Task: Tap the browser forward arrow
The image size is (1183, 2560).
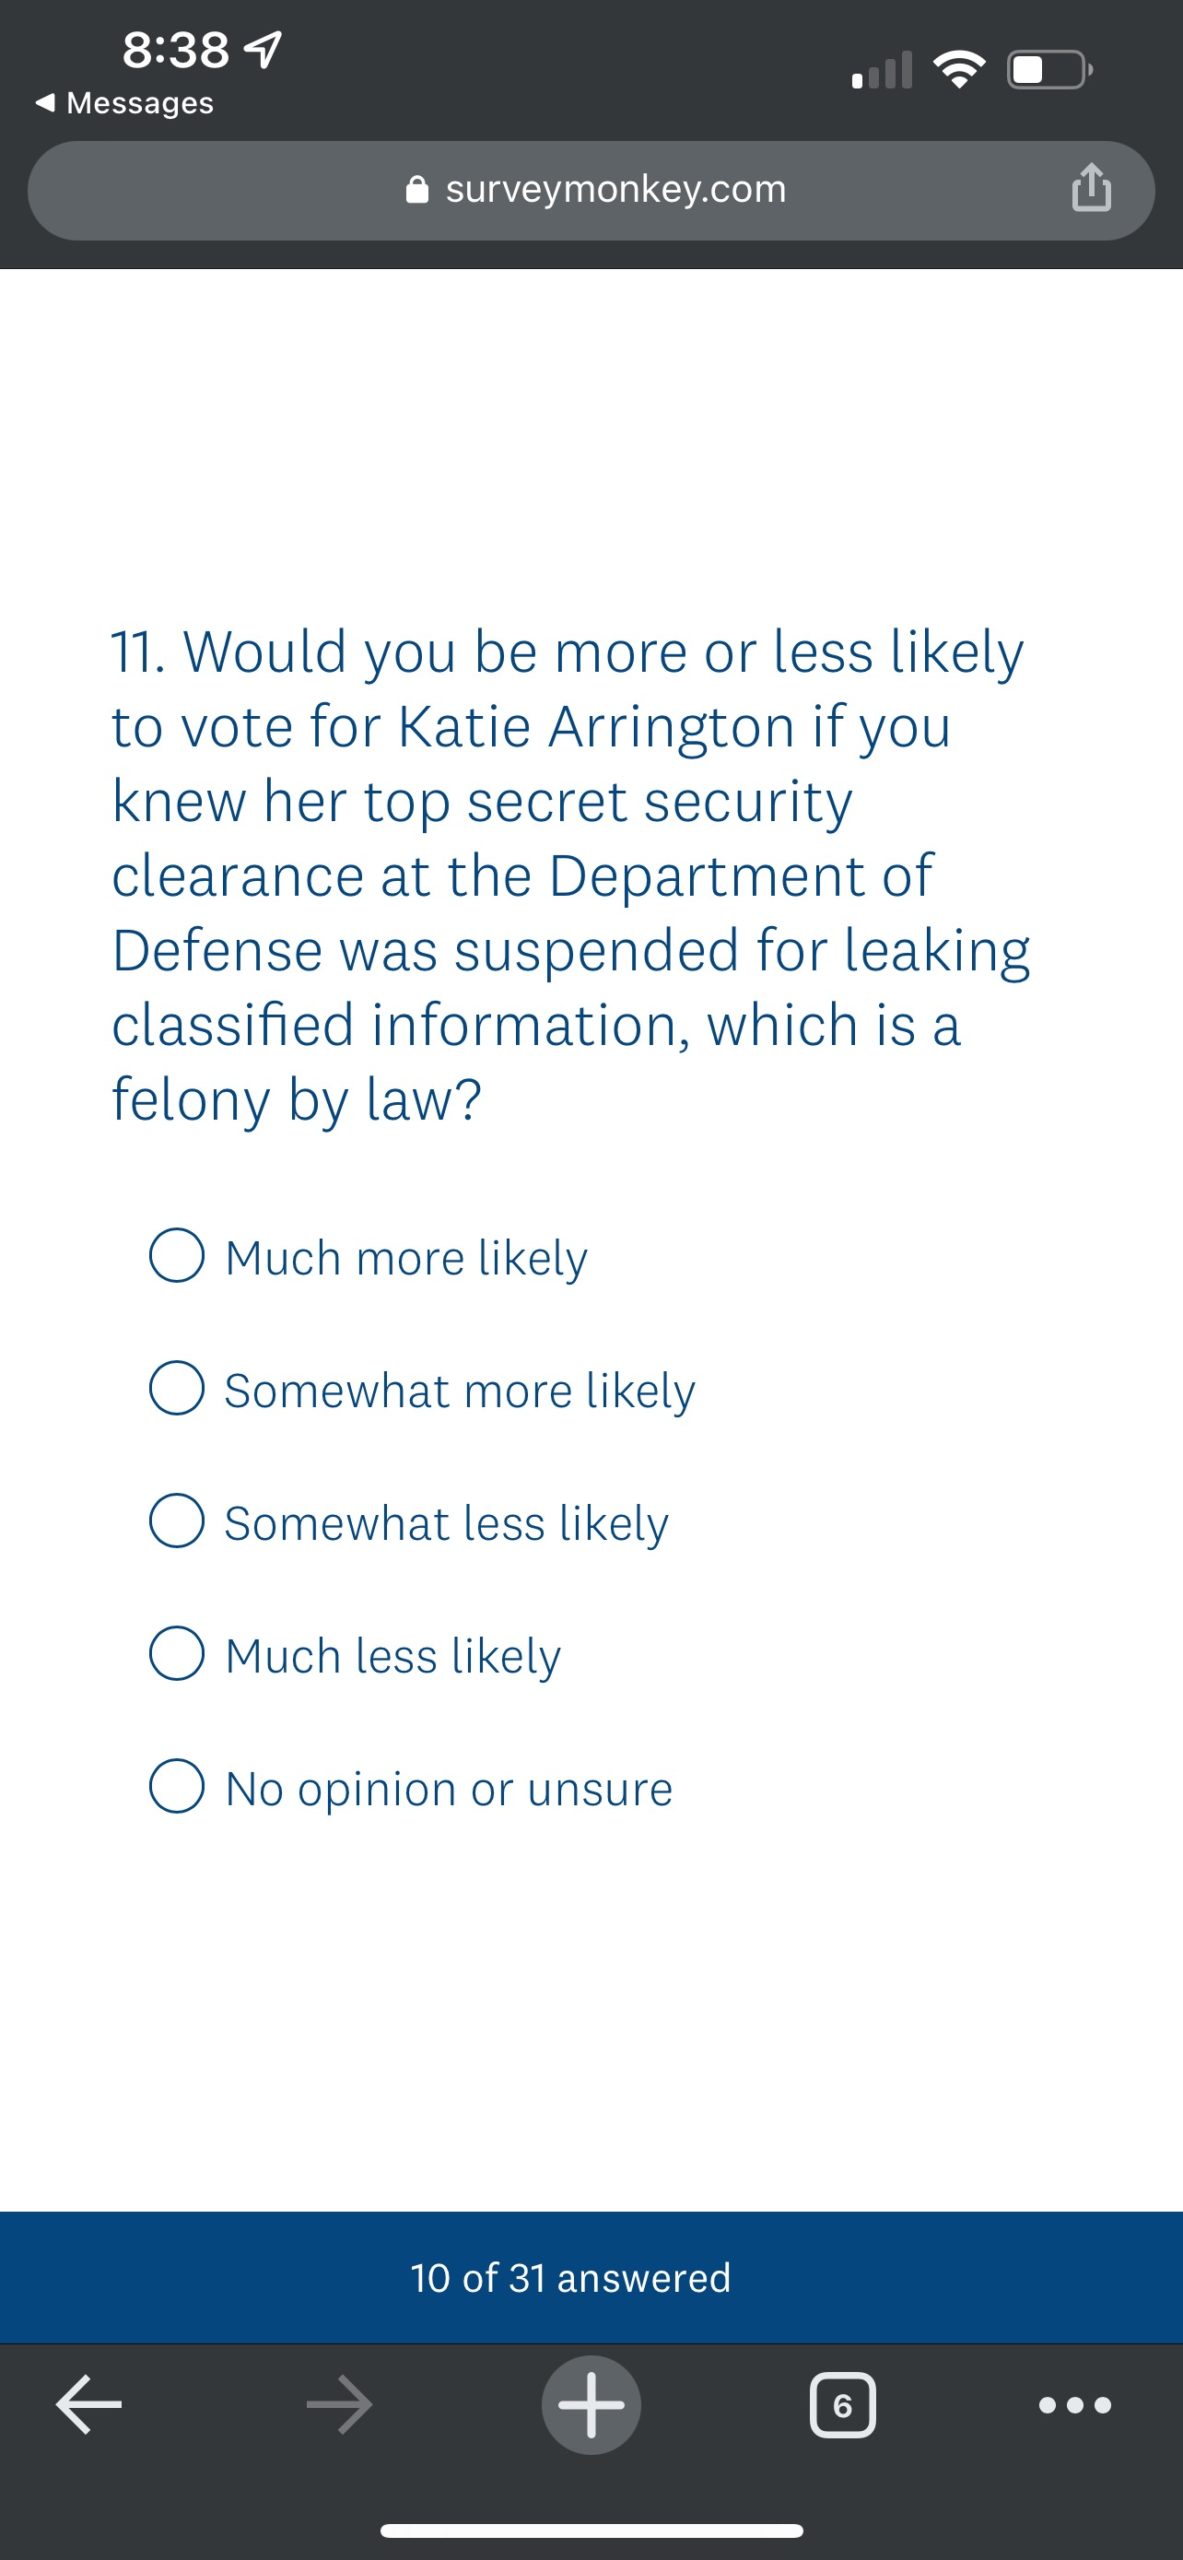Action: pyautogui.click(x=339, y=2404)
